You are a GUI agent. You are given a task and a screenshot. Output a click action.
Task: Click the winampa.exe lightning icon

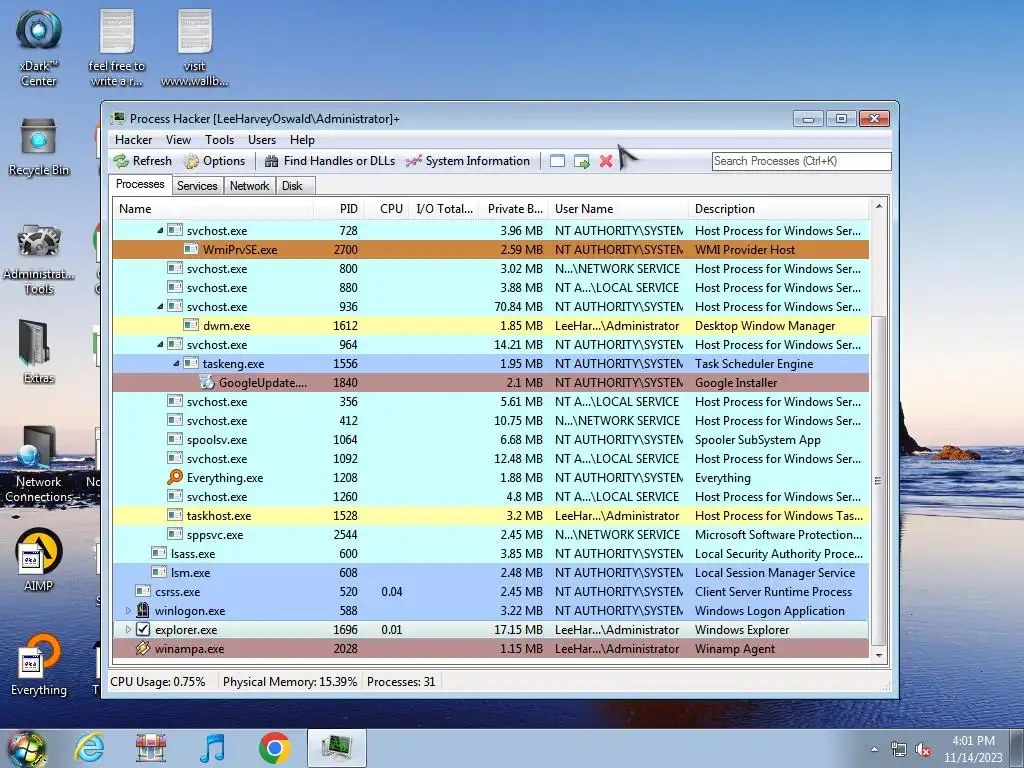pyautogui.click(x=142, y=648)
